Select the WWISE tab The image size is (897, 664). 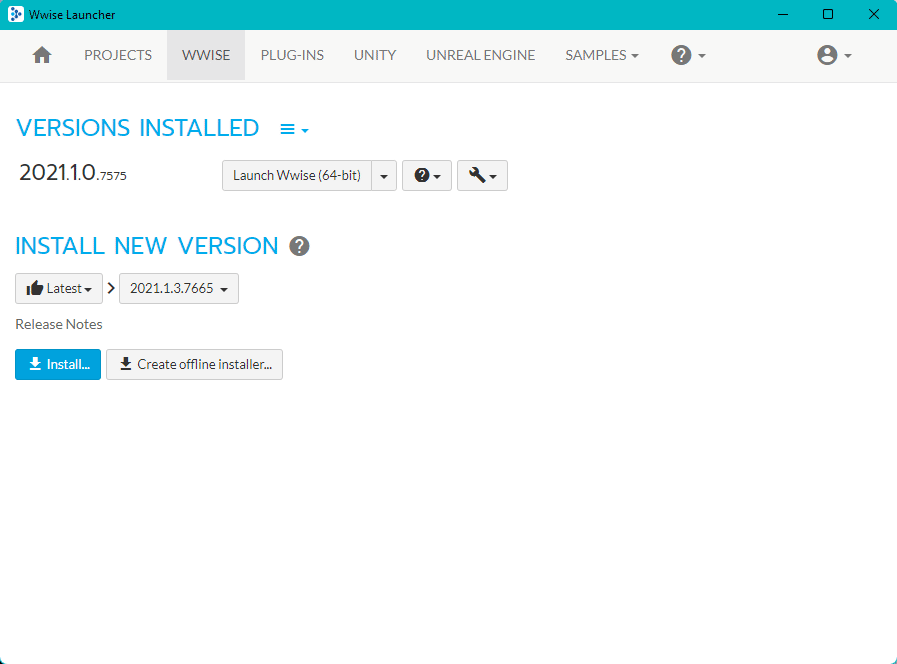[206, 55]
